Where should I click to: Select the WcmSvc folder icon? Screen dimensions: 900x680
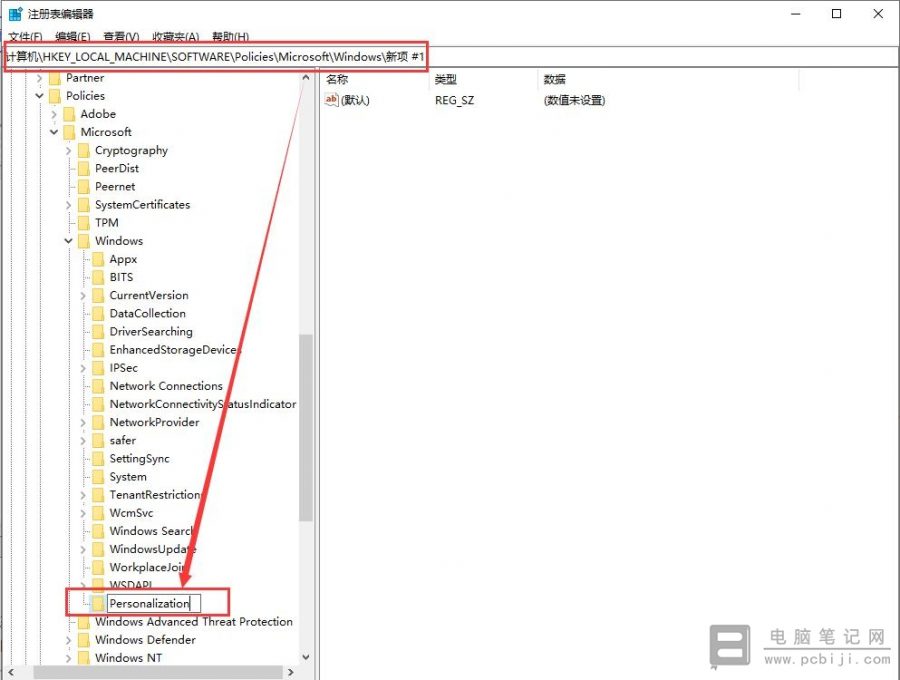coord(99,513)
